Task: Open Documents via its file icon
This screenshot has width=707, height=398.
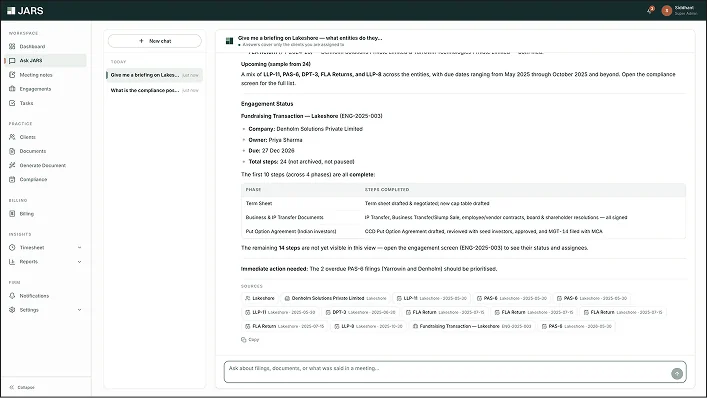Action: pyautogui.click(x=12, y=151)
